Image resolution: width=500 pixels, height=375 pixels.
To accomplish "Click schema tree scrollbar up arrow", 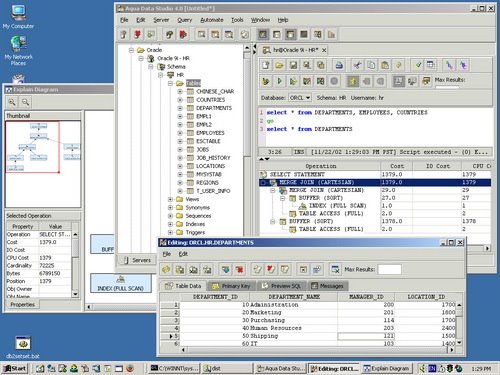I will (247, 48).
